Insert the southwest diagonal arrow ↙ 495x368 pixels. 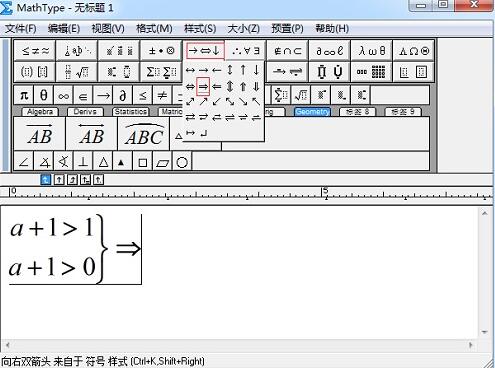pyautogui.click(x=217, y=101)
